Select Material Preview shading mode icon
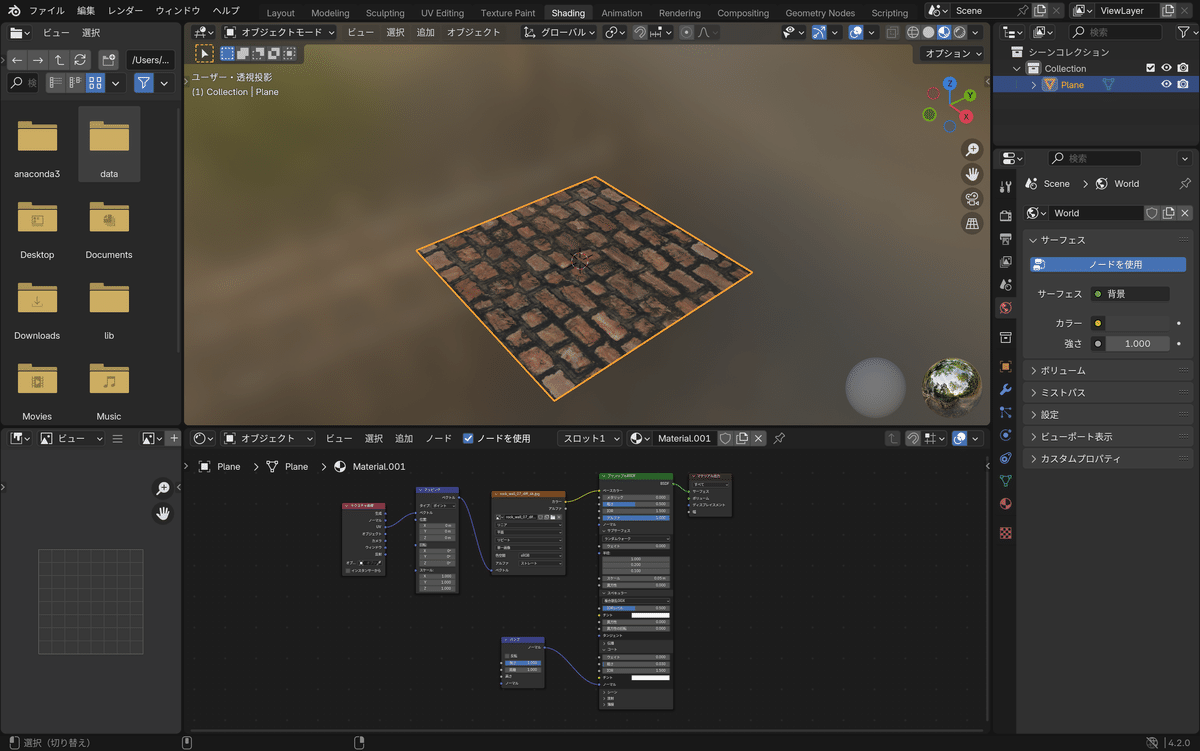This screenshot has height=751, width=1200. [x=943, y=32]
